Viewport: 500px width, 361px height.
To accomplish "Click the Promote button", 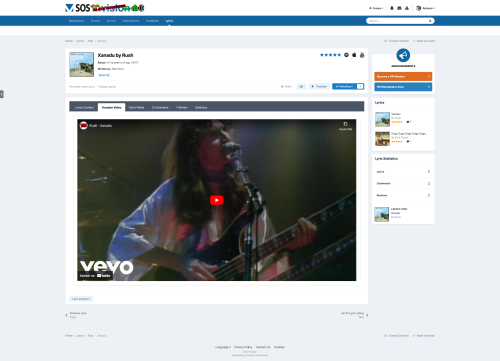I will [x=319, y=86].
